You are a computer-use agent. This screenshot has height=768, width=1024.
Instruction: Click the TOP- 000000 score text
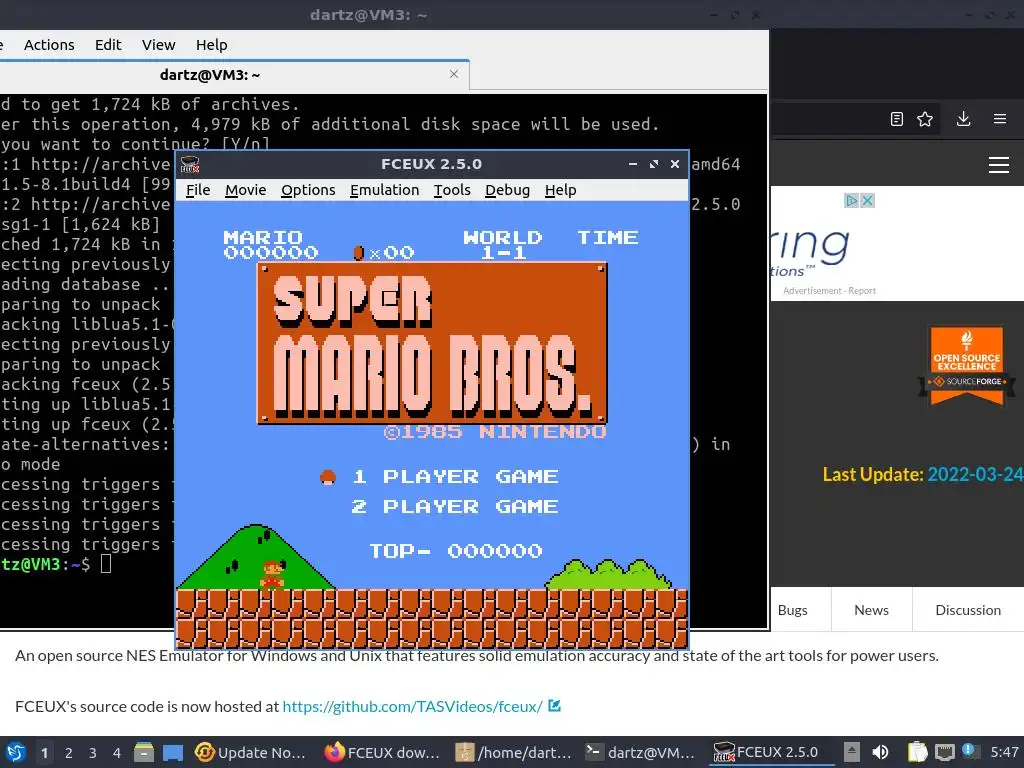pos(456,551)
